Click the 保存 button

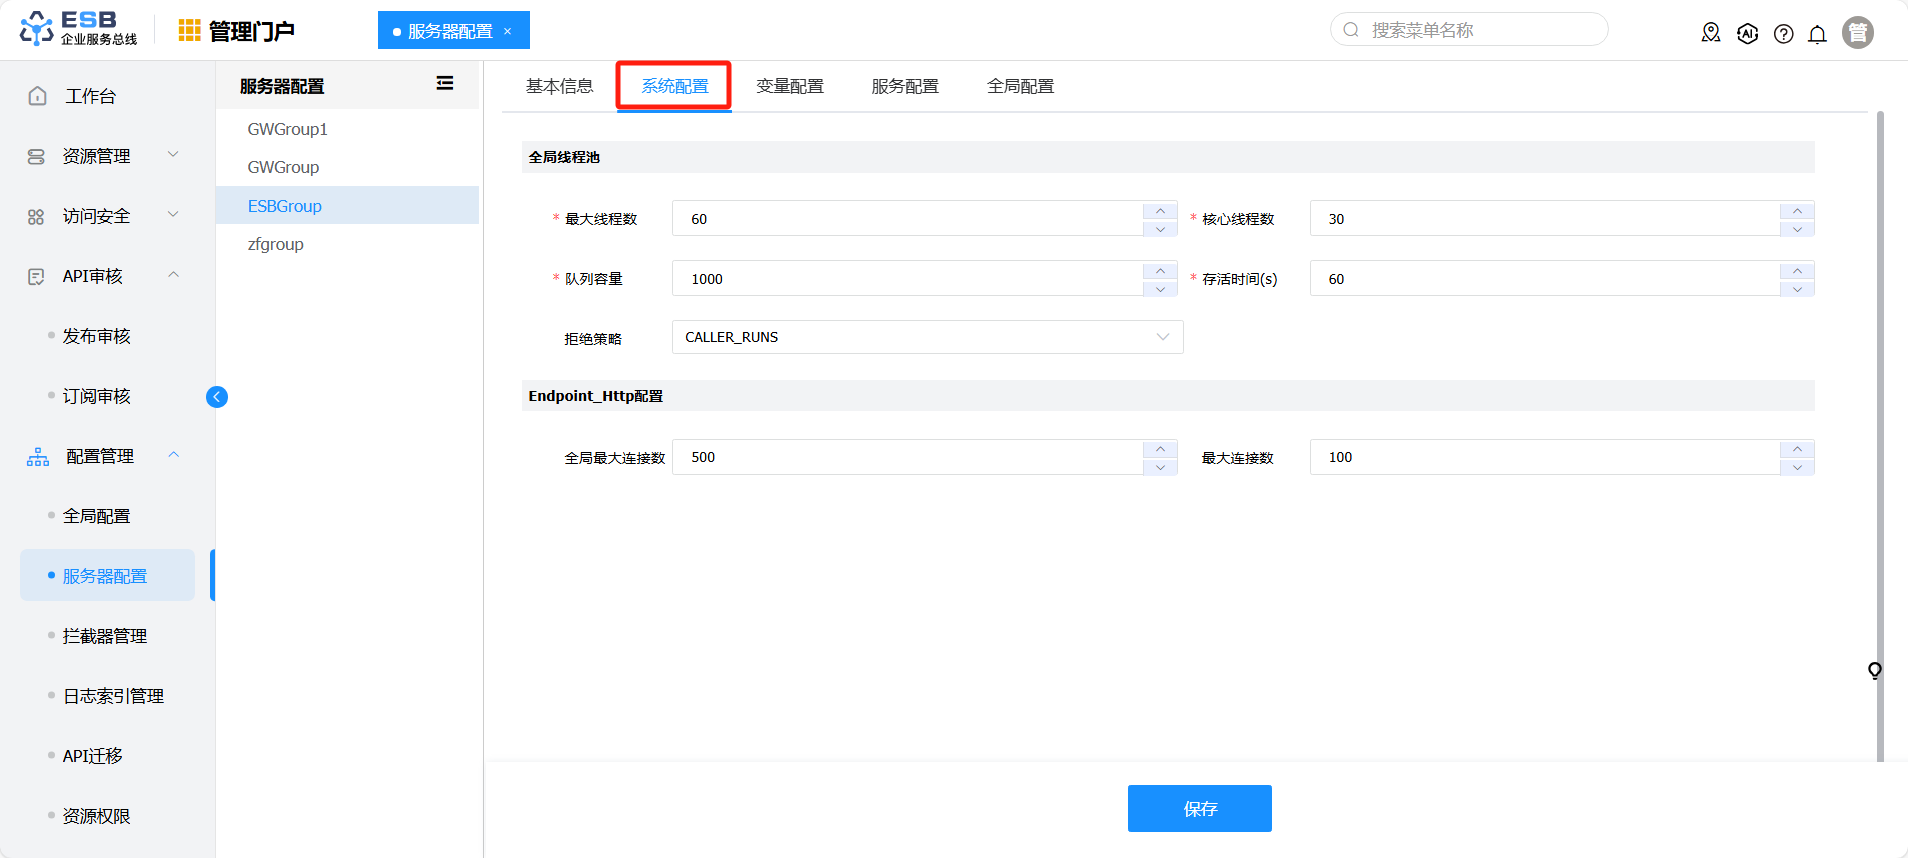[x=1199, y=808]
